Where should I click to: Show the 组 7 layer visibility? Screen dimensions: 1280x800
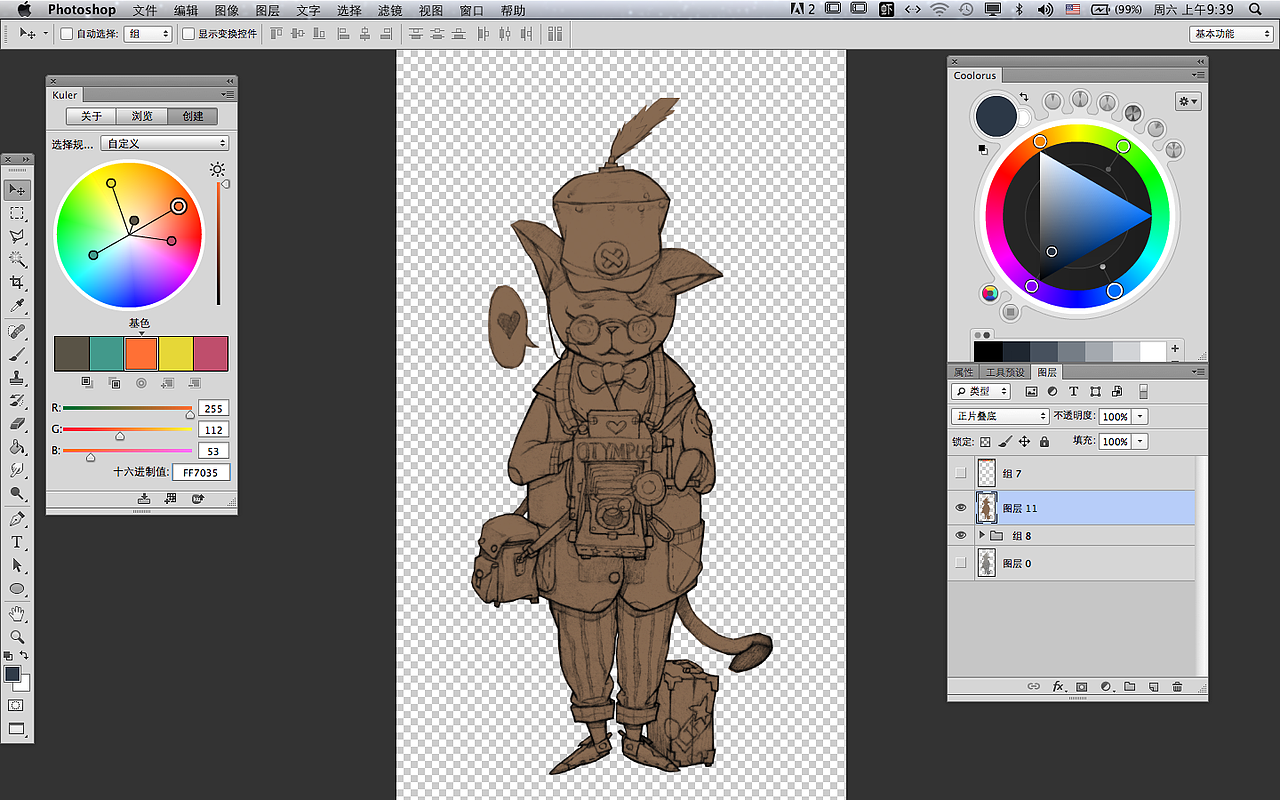[x=961, y=473]
